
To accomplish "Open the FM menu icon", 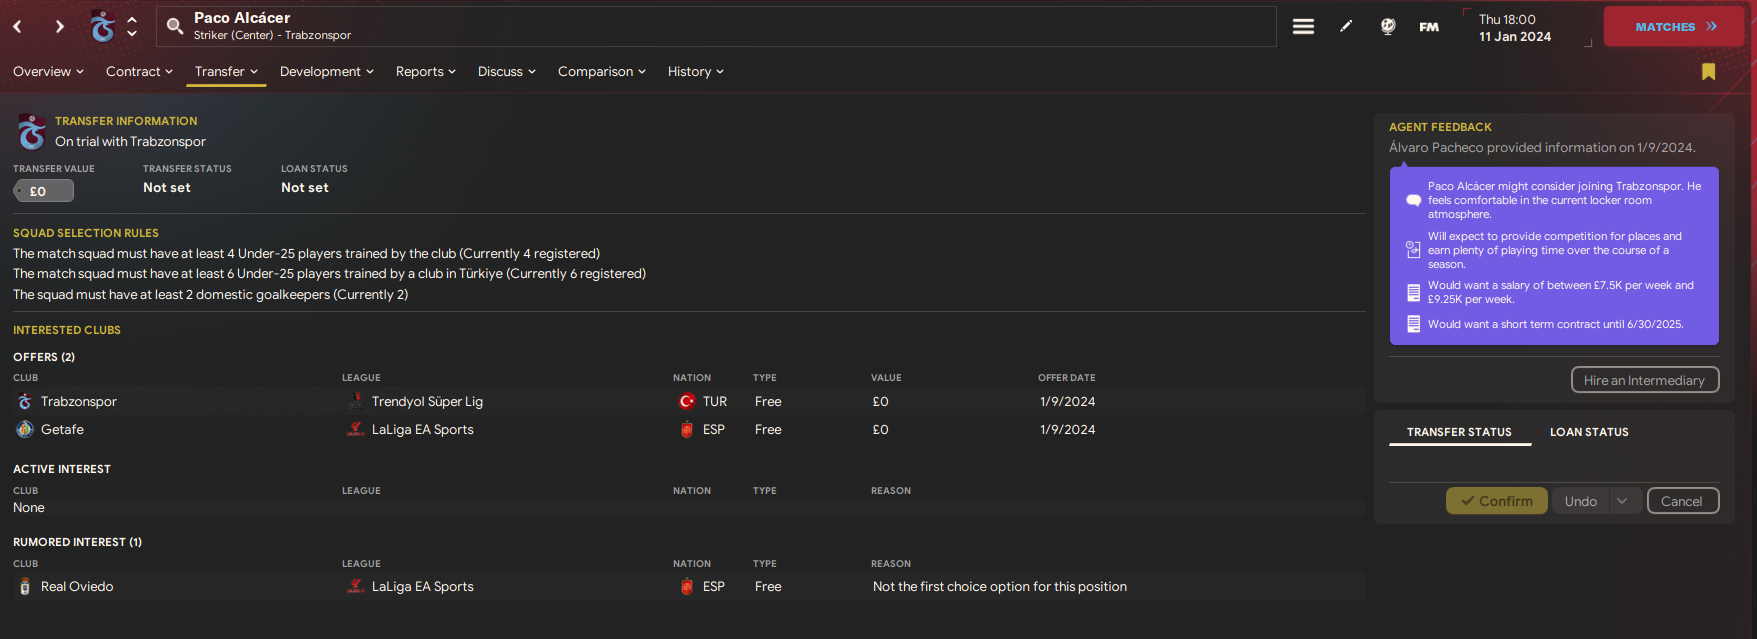I will [1429, 27].
